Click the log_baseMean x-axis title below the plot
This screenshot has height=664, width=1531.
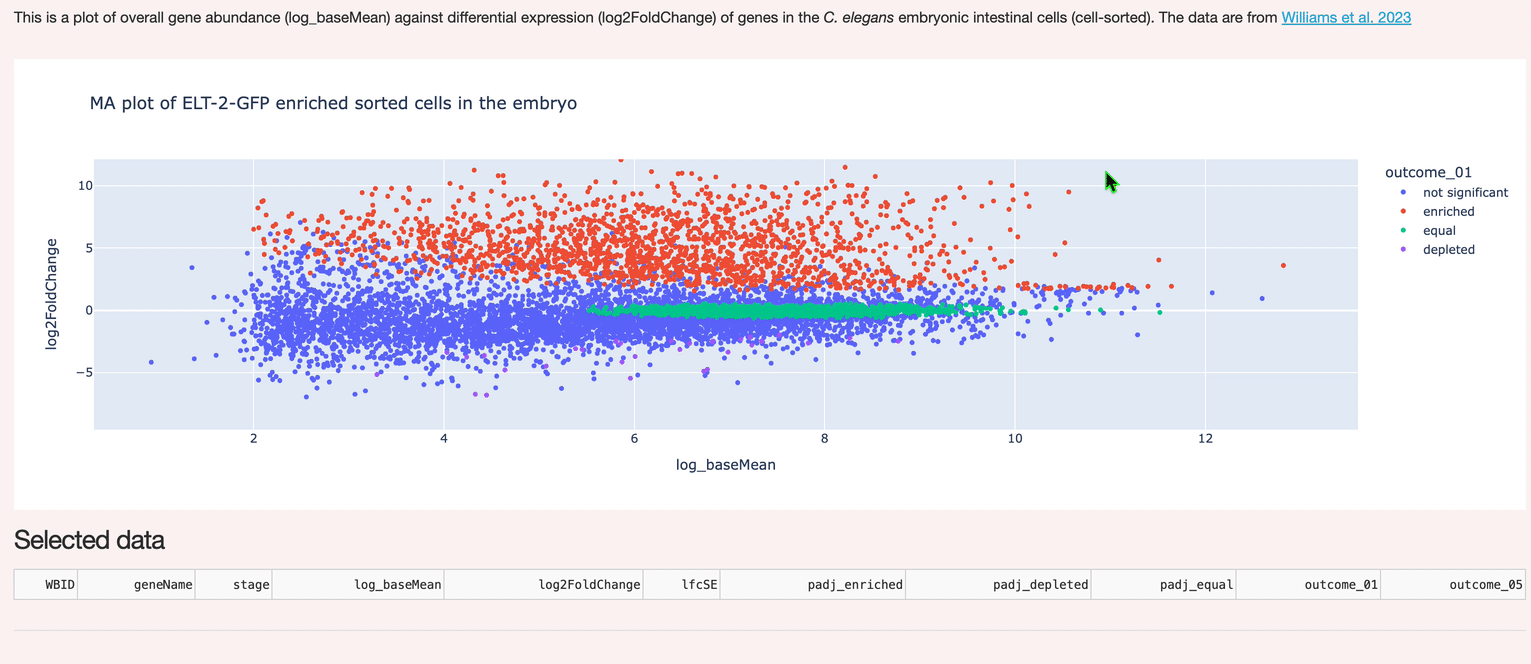click(725, 465)
